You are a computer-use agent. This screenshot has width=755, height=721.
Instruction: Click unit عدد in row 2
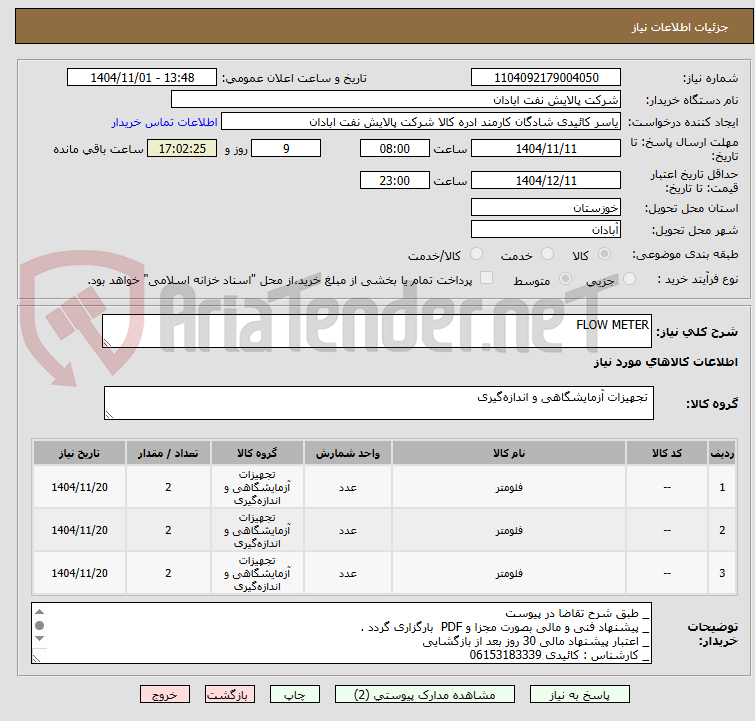pyautogui.click(x=348, y=530)
